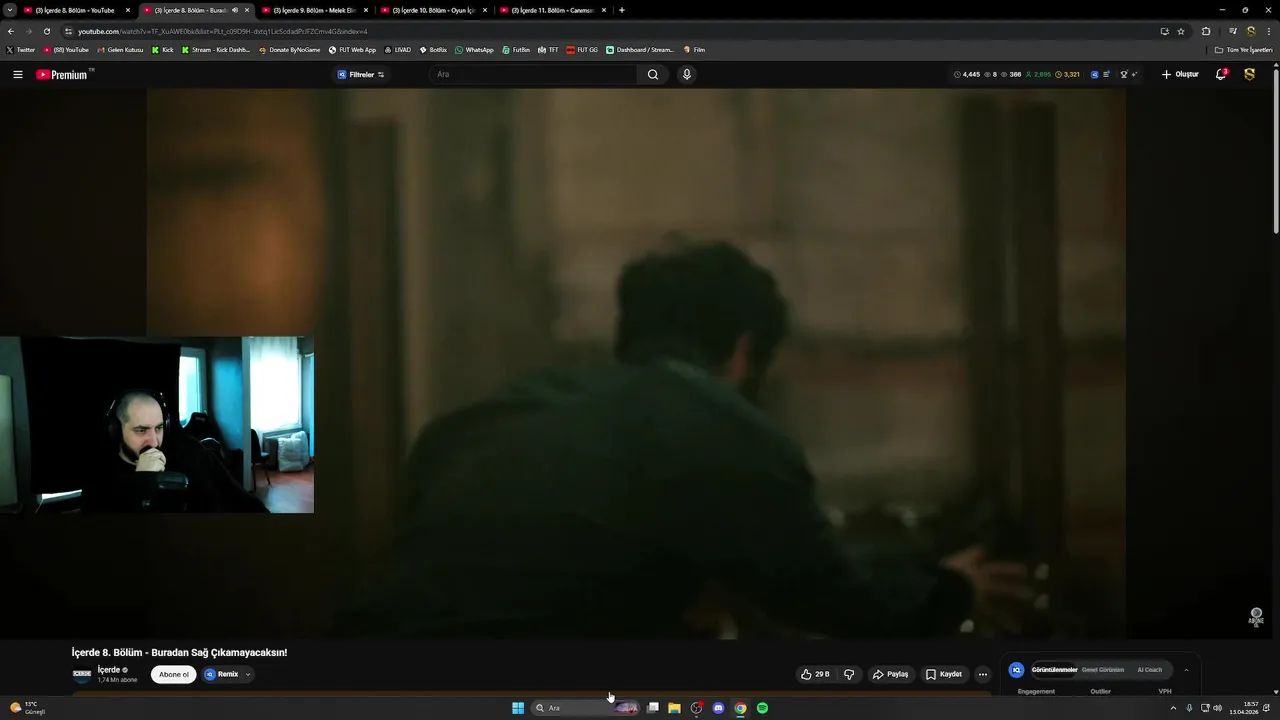Reload the current page
Image resolution: width=1280 pixels, height=720 pixels.
tap(46, 31)
